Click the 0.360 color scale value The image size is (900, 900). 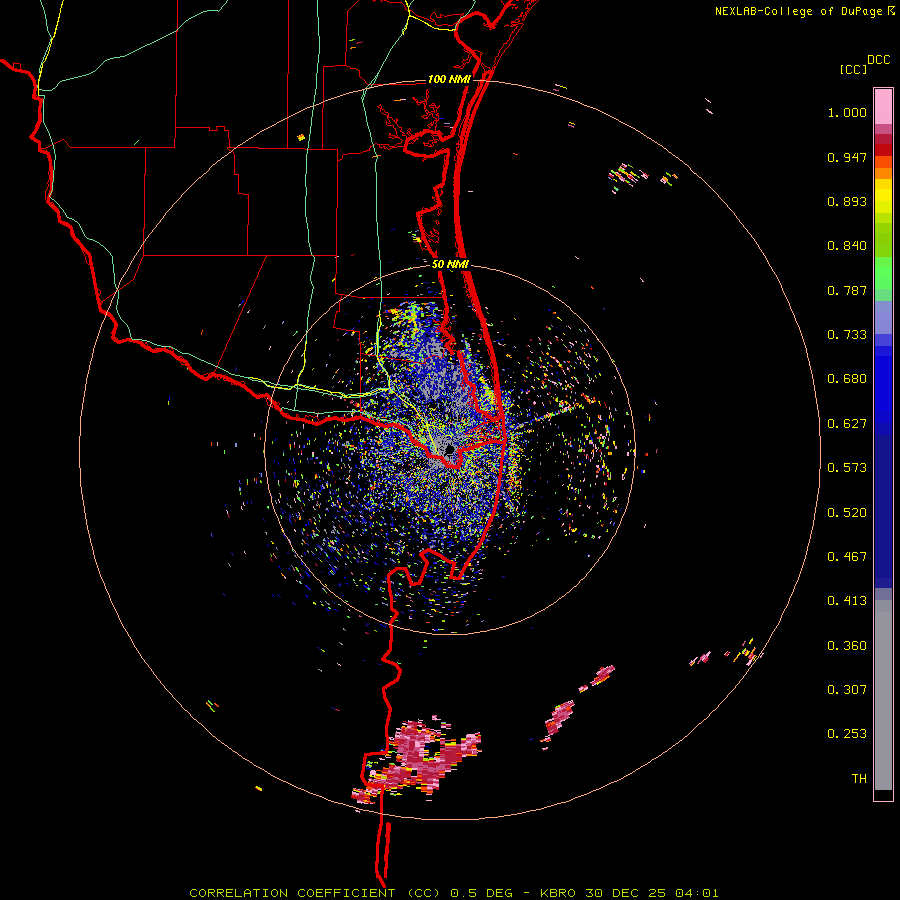pos(847,646)
